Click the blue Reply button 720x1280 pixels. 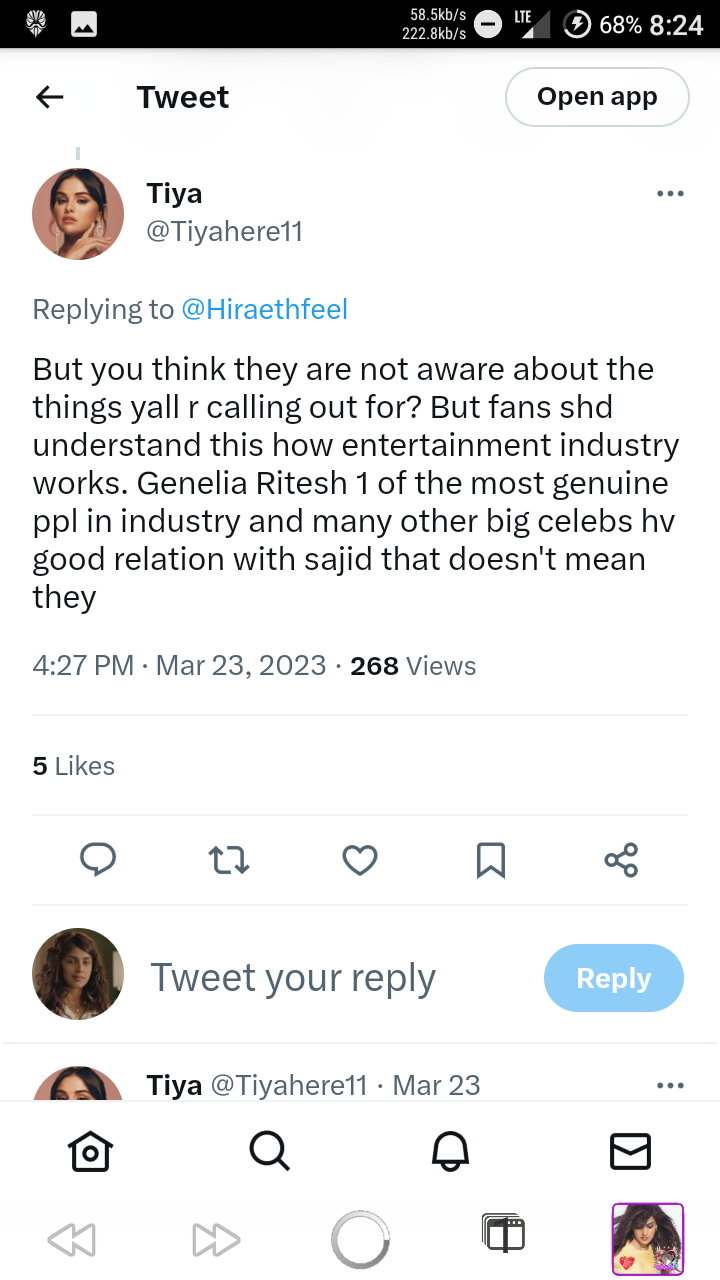point(614,978)
